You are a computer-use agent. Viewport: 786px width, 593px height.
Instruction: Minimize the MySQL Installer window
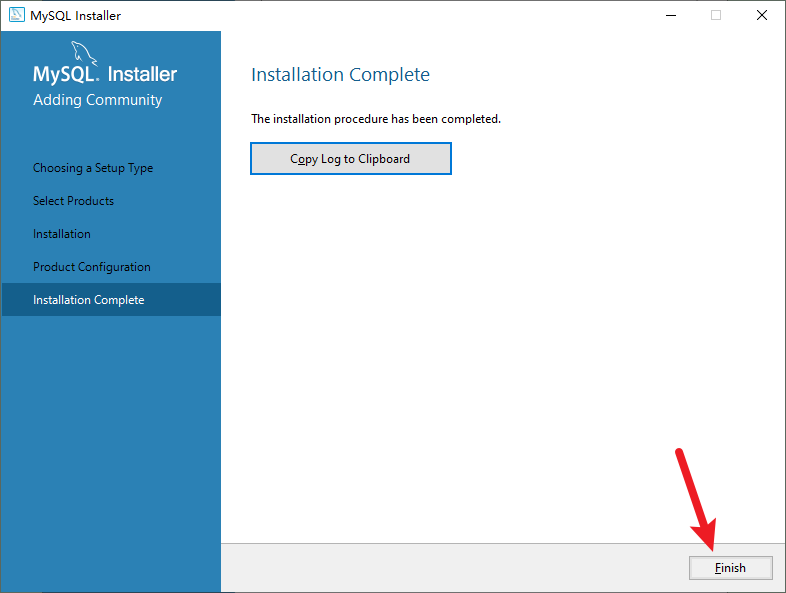[671, 15]
